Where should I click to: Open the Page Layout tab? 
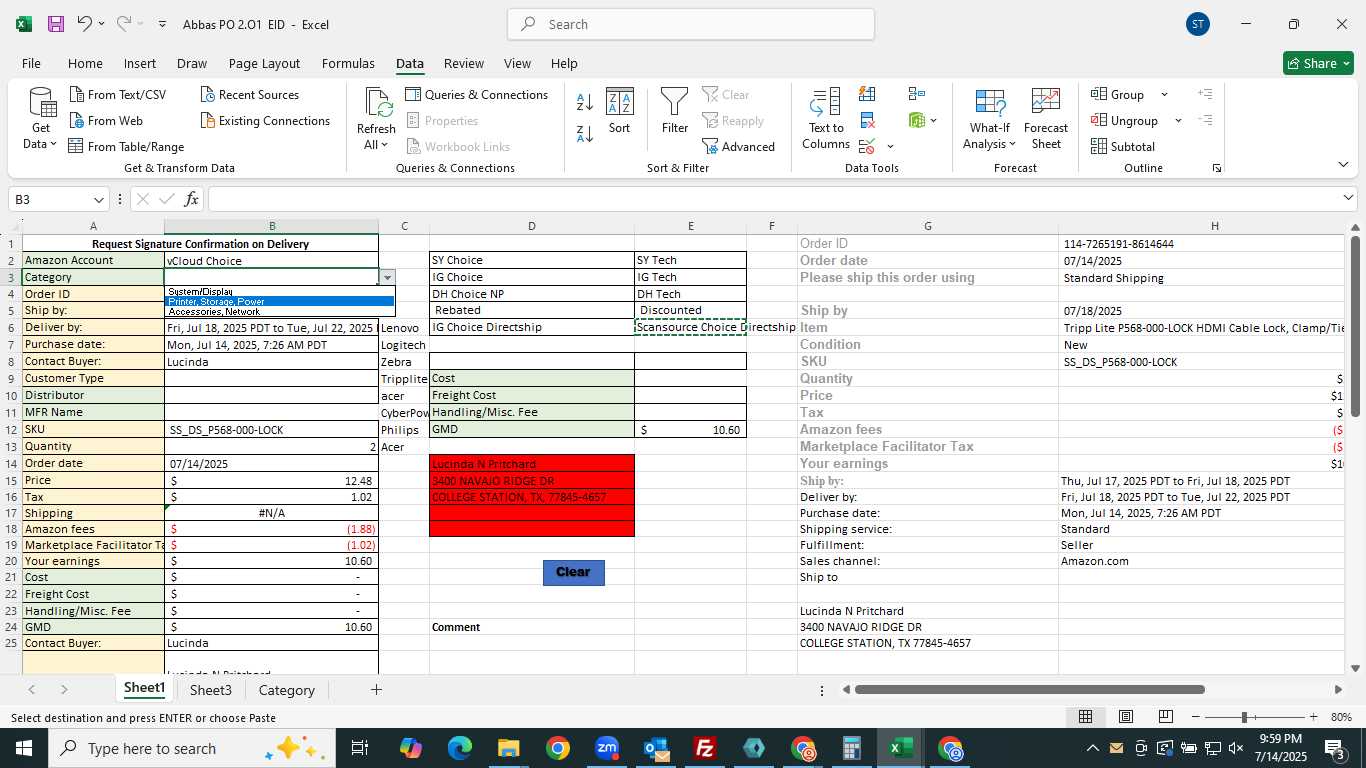tap(264, 63)
